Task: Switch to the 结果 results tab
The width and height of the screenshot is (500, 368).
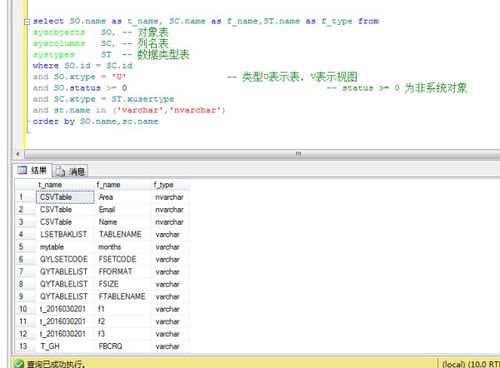Action: [33, 170]
